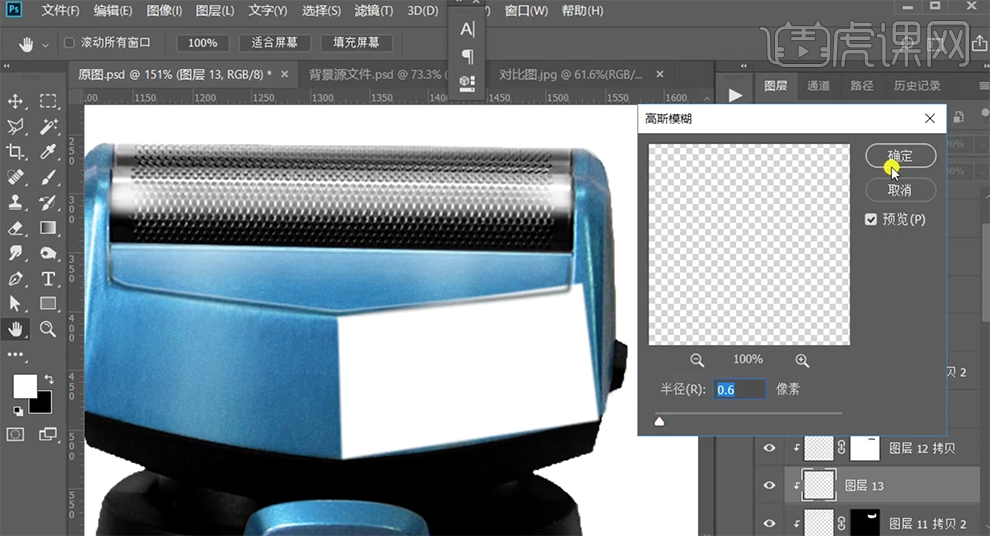Click the 适合屏幕 (Fit Screen) button
Viewport: 990px width, 536px height.
click(x=275, y=43)
